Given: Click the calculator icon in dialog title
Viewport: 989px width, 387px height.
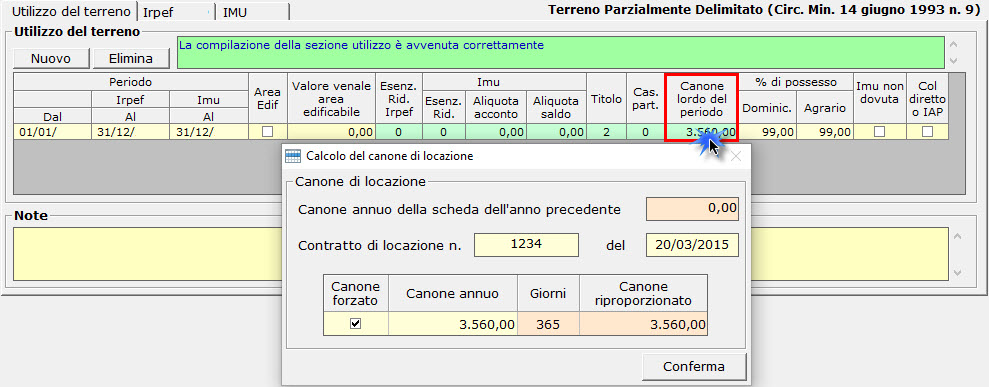Looking at the screenshot, I should tap(293, 156).
